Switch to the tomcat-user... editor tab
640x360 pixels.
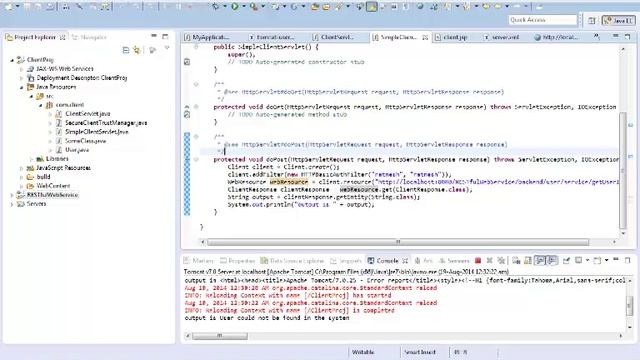(x=272, y=37)
